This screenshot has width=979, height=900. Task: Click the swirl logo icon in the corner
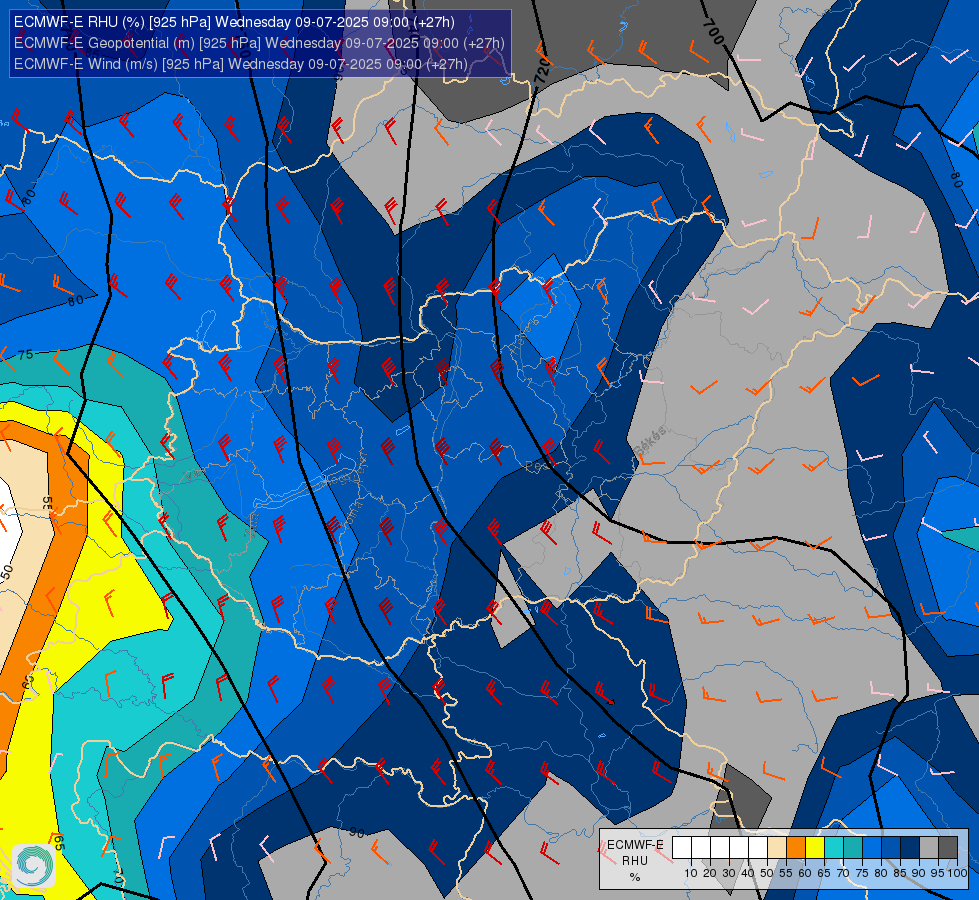(x=34, y=865)
